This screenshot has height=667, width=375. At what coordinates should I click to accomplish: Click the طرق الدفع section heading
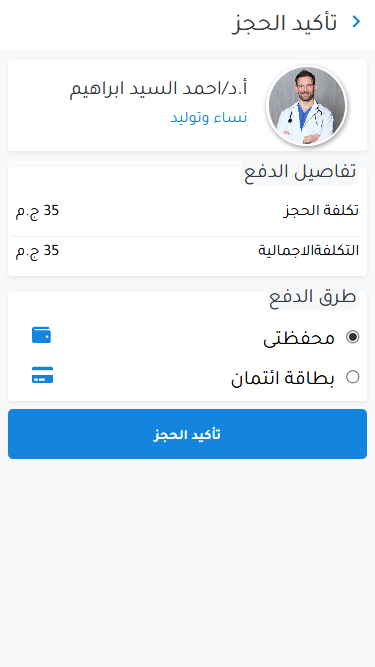coord(312,296)
